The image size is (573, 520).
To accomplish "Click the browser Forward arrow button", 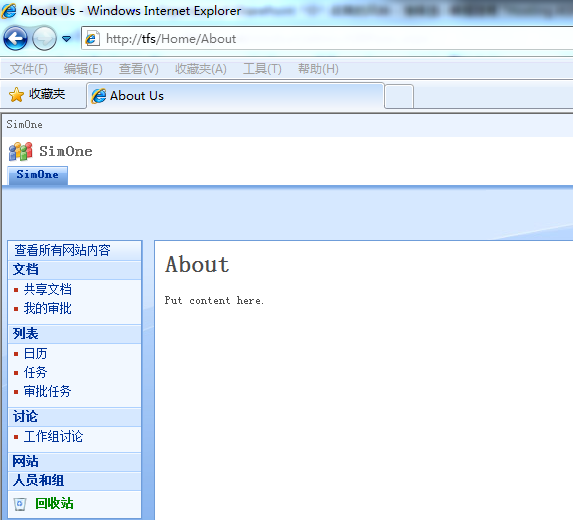I will [44, 38].
